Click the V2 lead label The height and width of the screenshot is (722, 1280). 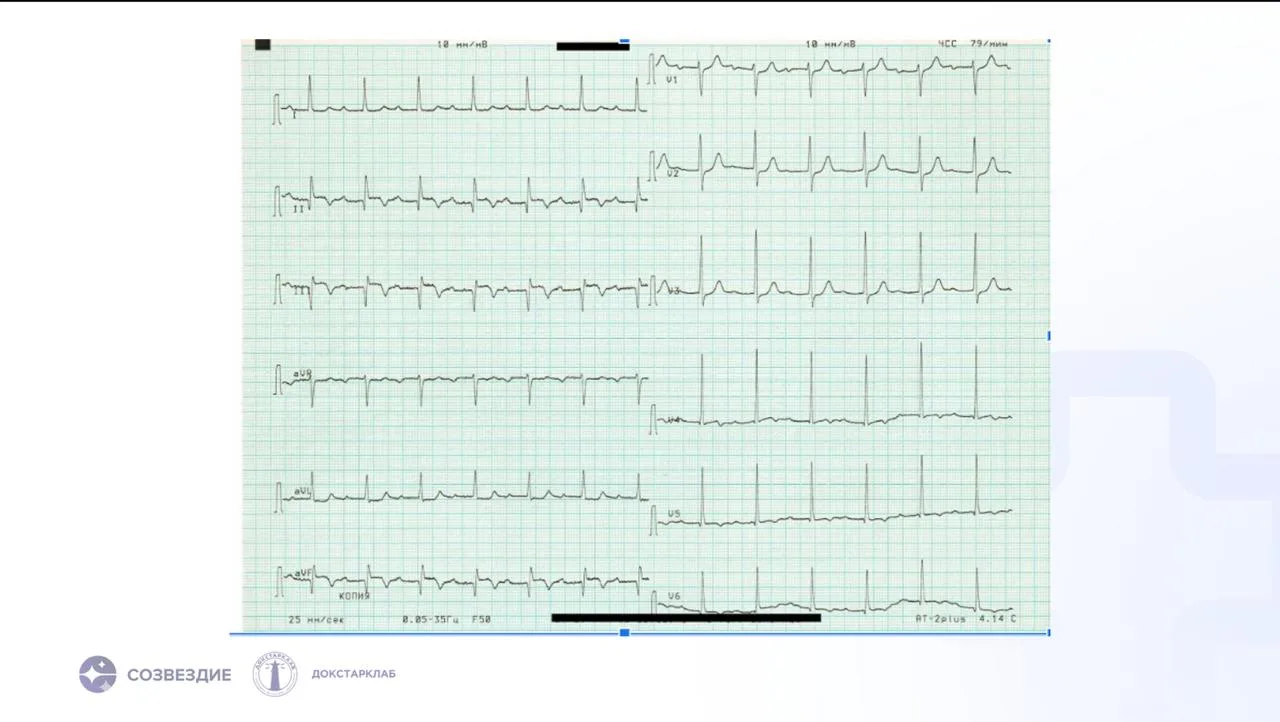click(x=673, y=174)
